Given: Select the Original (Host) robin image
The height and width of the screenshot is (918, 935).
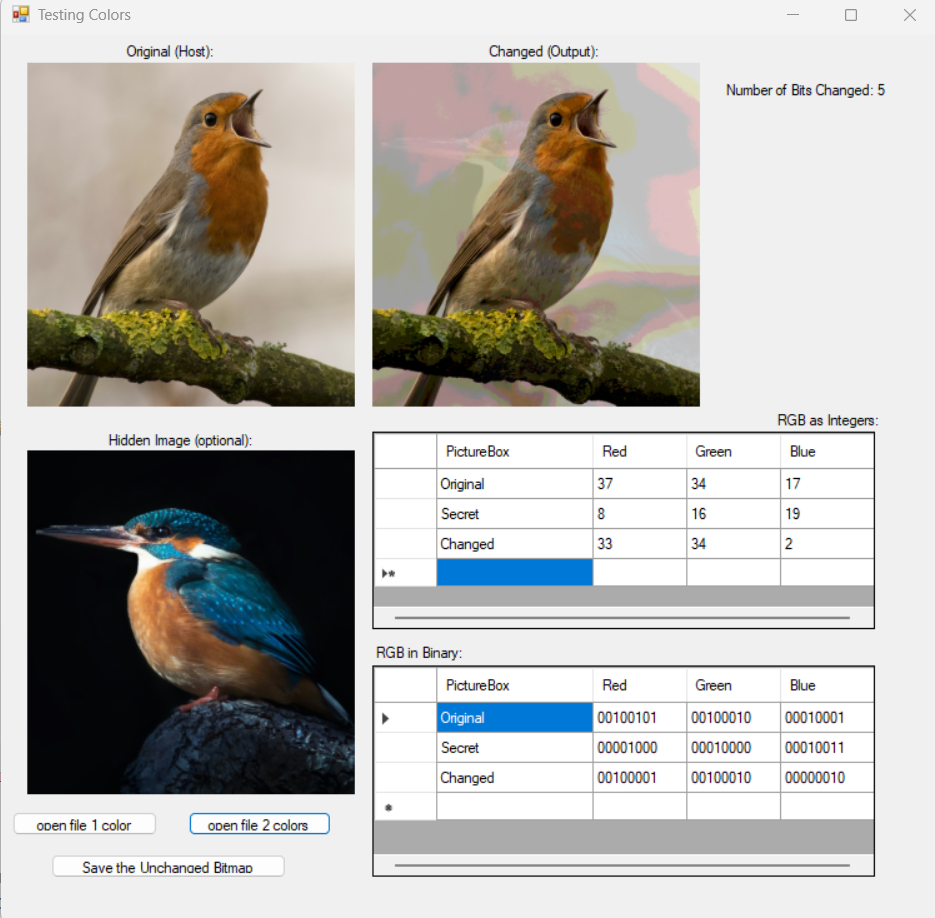Looking at the screenshot, I should [x=190, y=235].
